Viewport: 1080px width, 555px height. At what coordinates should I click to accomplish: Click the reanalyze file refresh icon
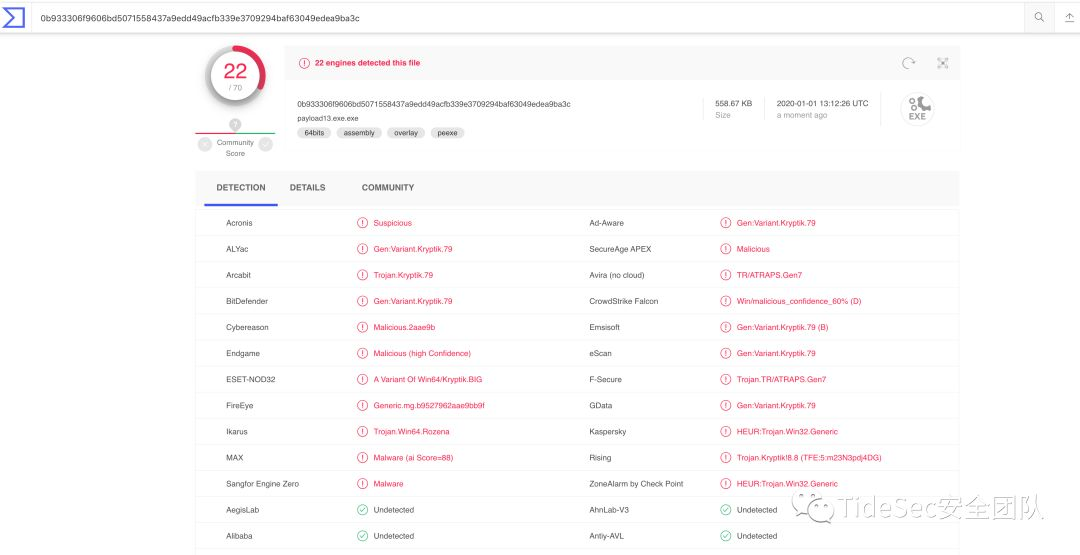pyautogui.click(x=908, y=63)
